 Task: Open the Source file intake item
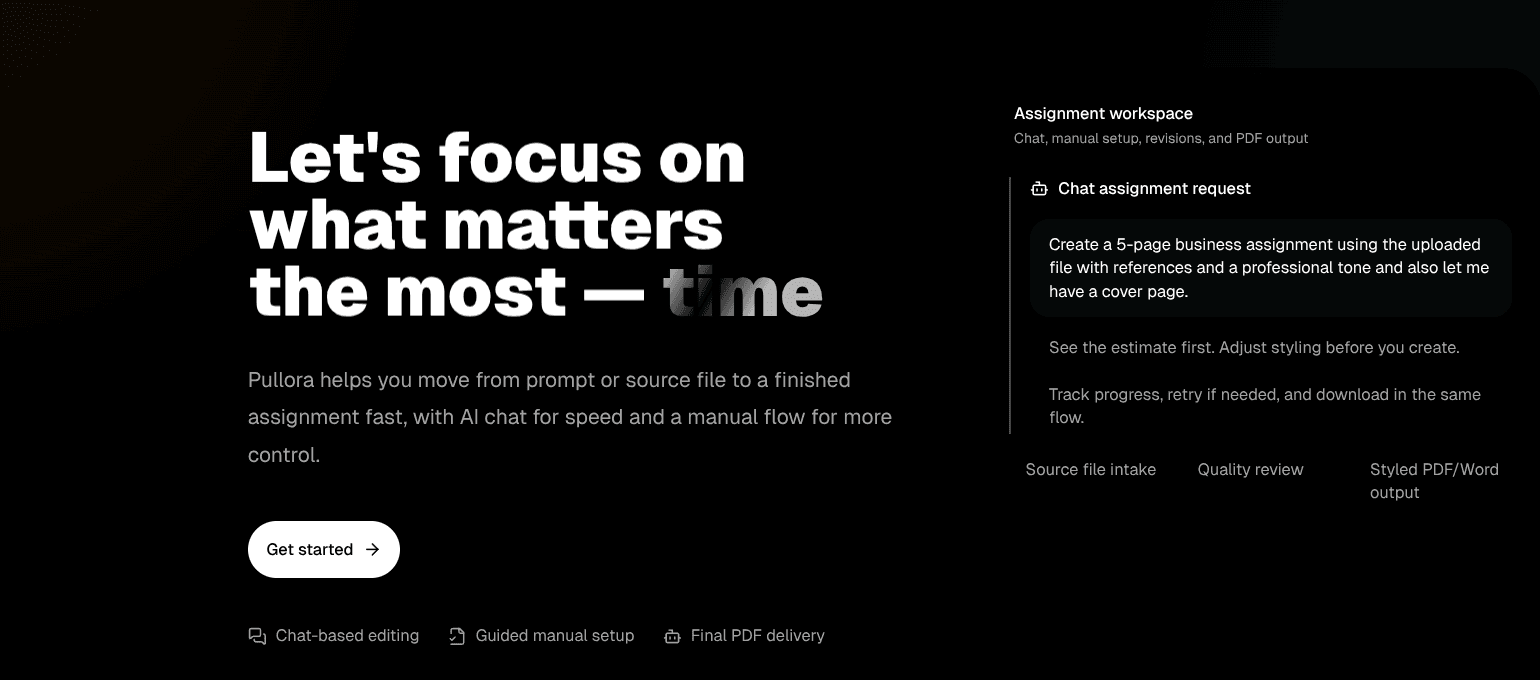pyautogui.click(x=1090, y=470)
